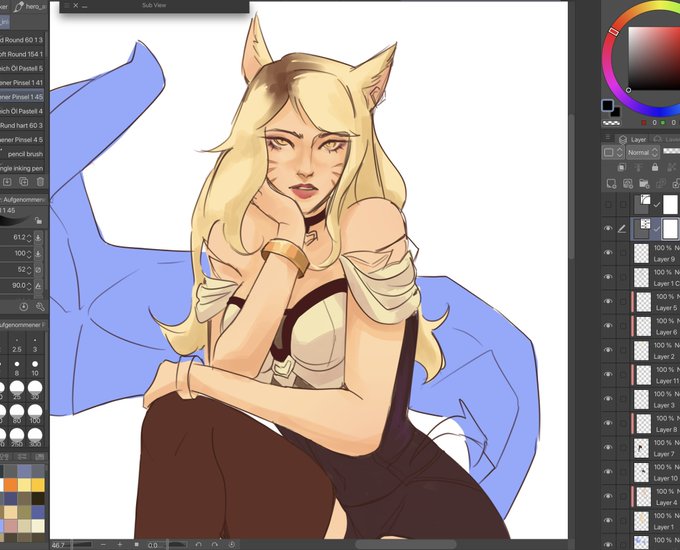Screen dimensions: 680x550
Task: Reset the canvas rotation
Action: [x=232, y=544]
